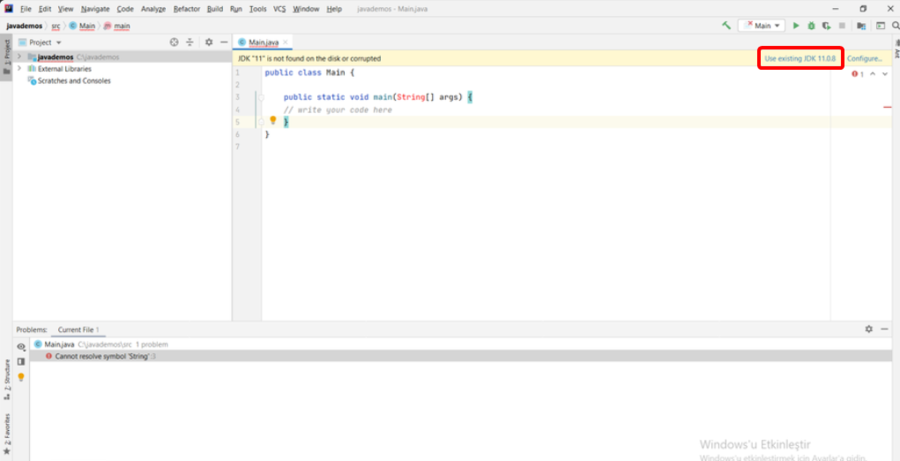This screenshot has height=461, width=900.
Task: Click the intention lightbulb in the editor gutter
Action: (x=273, y=120)
